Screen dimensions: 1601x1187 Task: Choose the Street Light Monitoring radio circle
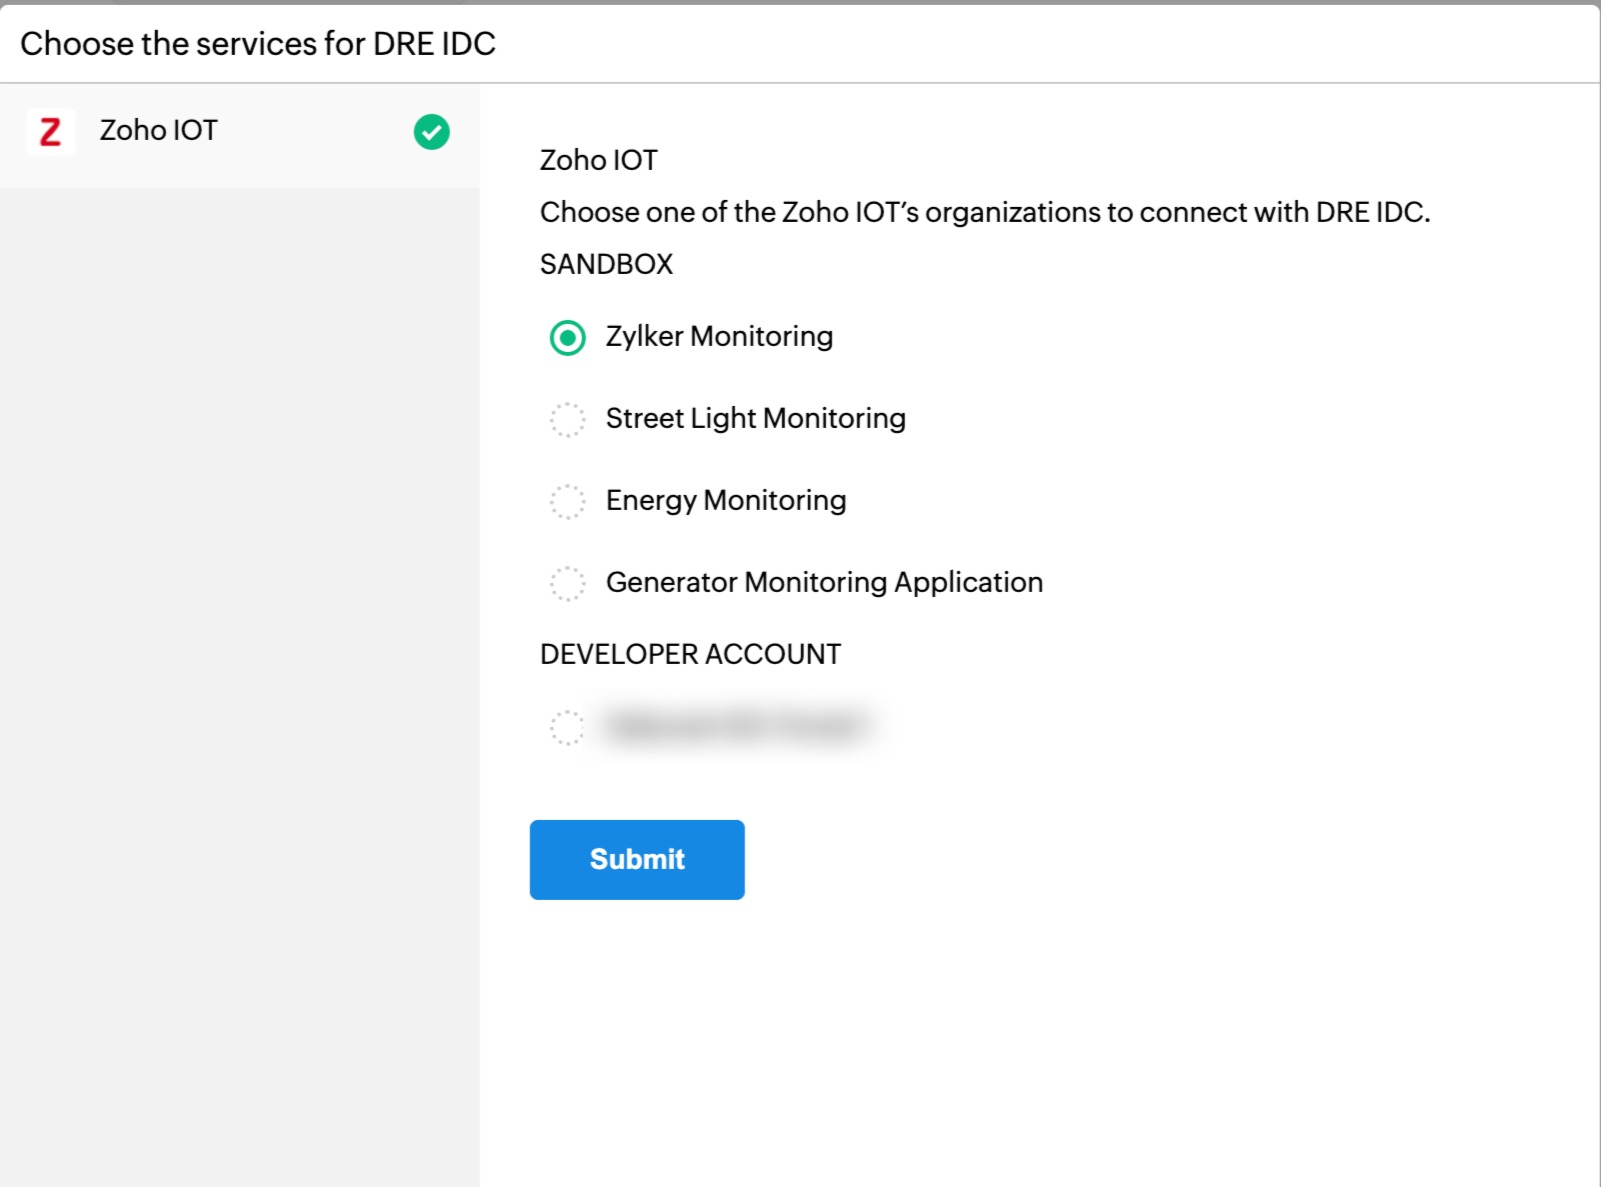coord(567,420)
